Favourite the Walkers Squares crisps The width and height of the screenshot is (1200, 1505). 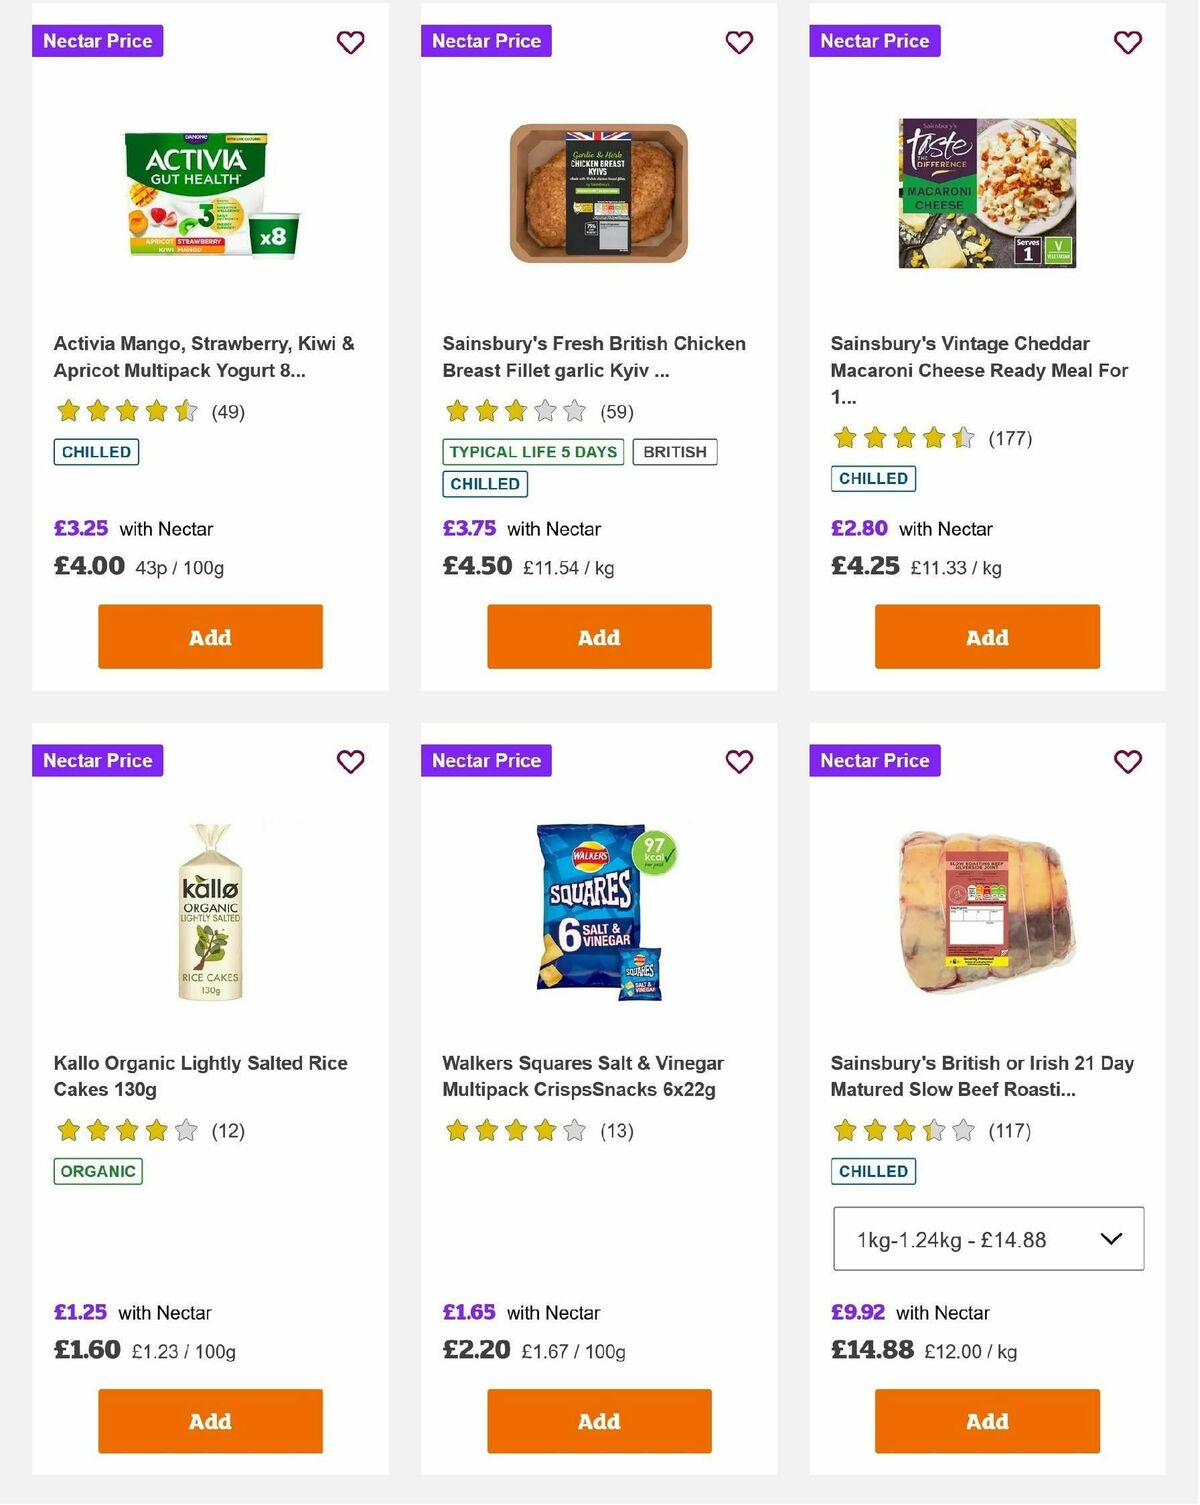(739, 762)
